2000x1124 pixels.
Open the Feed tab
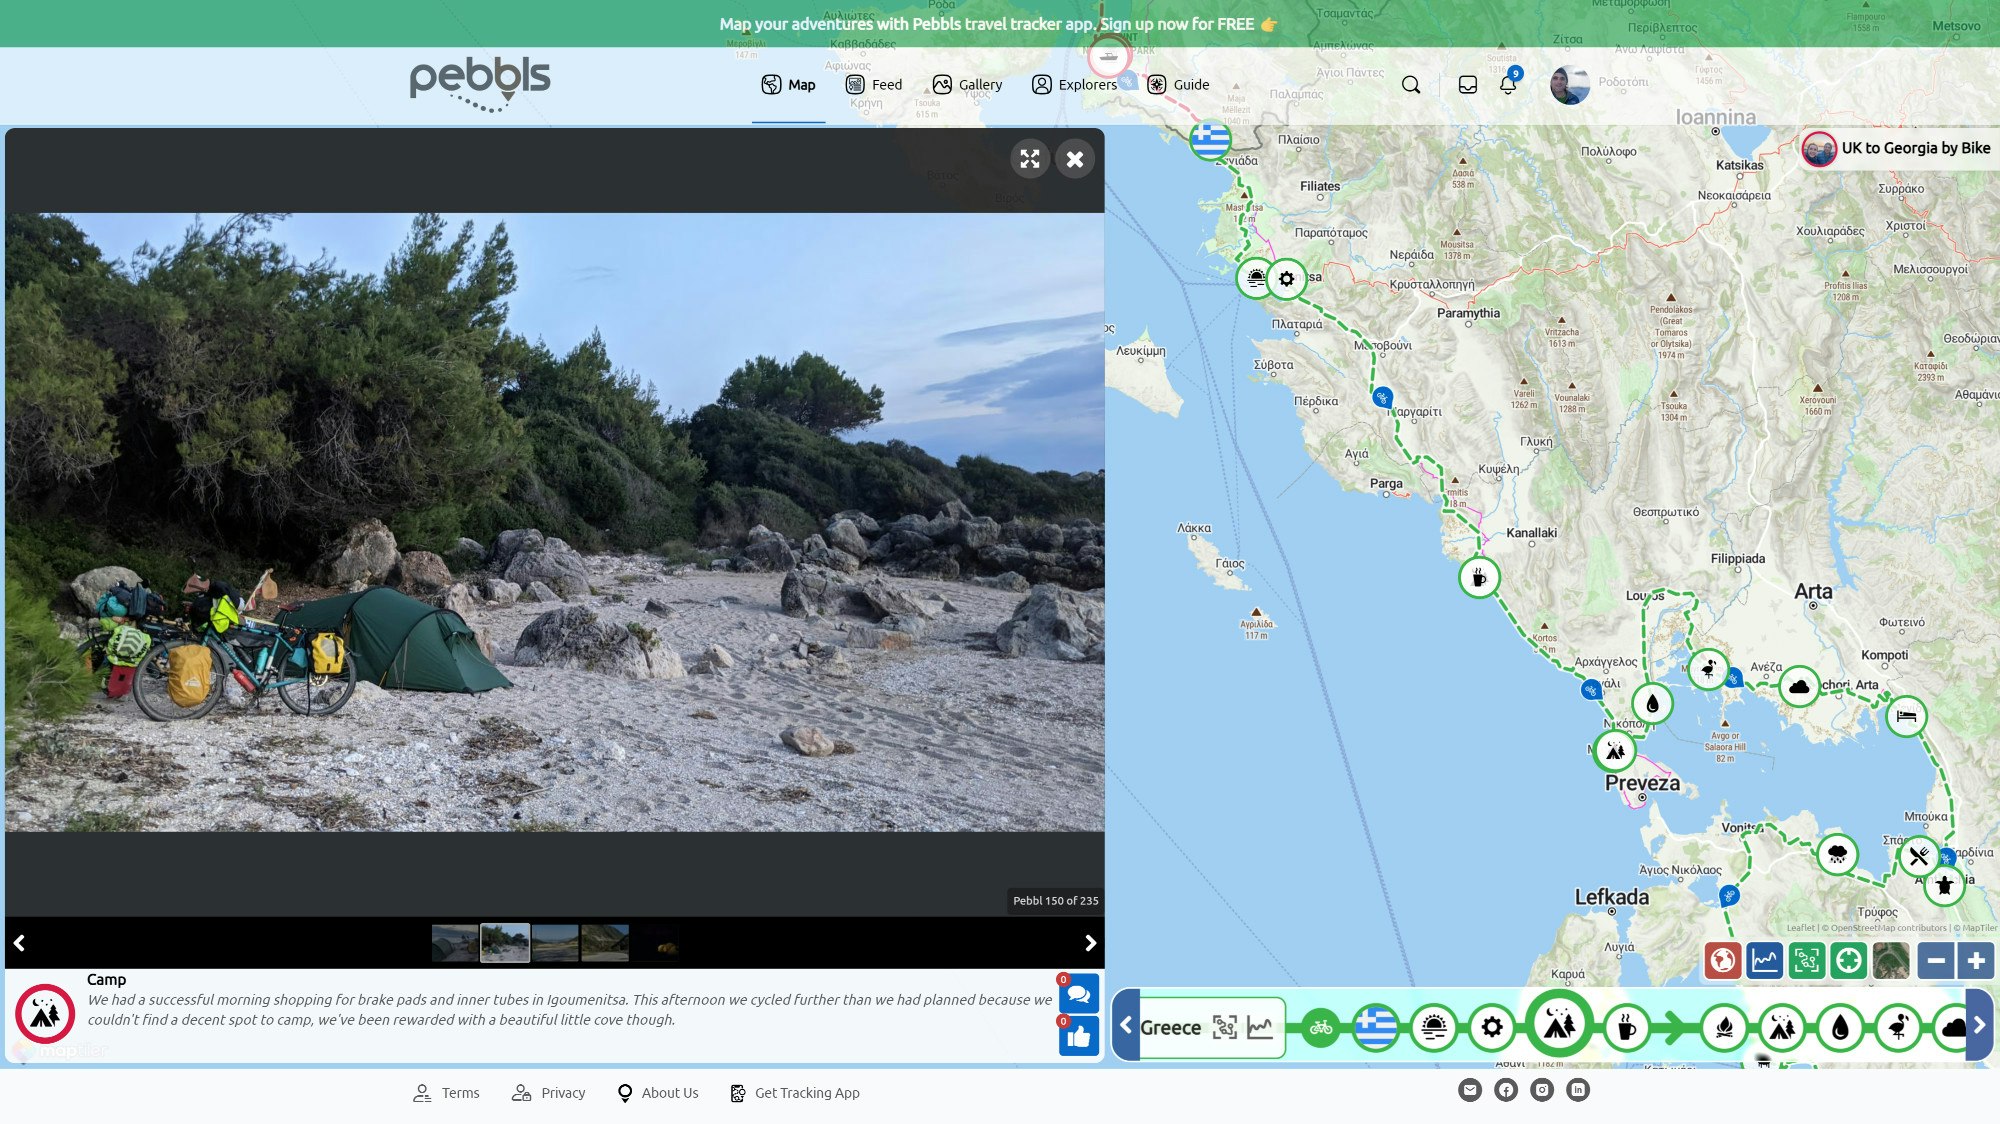click(x=874, y=85)
